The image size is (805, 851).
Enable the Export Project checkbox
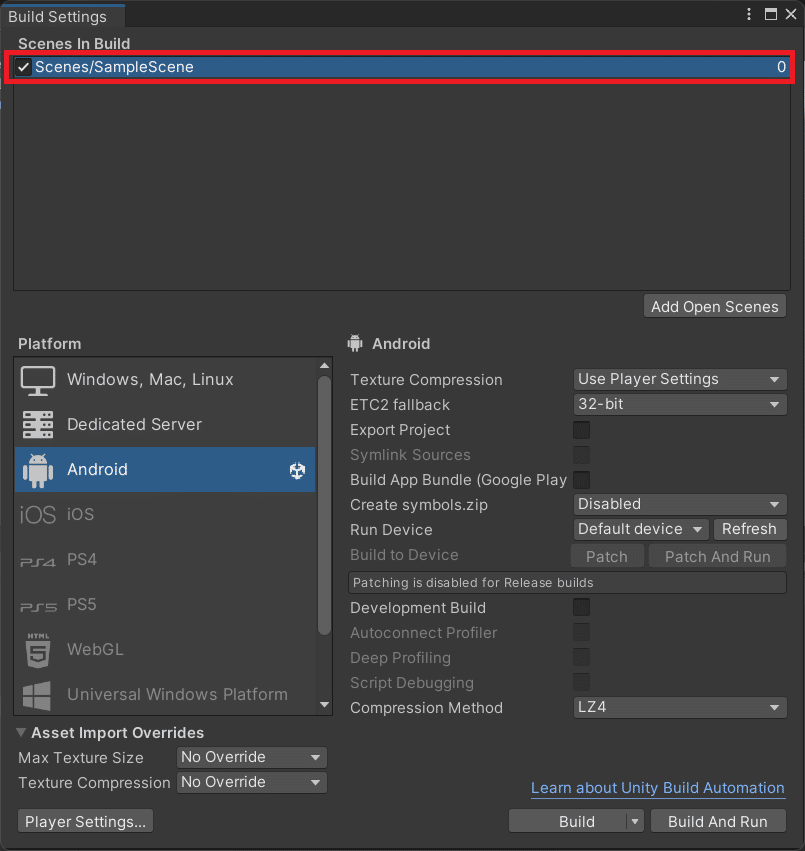pyautogui.click(x=581, y=430)
